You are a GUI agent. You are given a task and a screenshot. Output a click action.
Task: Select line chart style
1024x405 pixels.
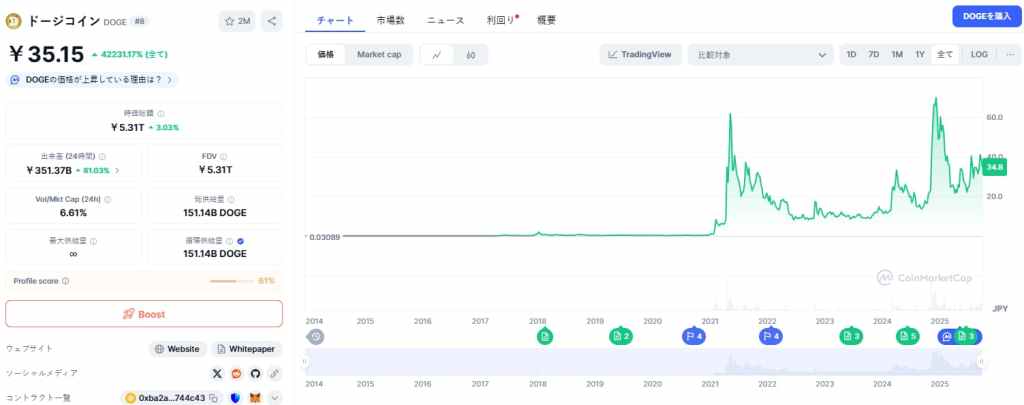437,55
